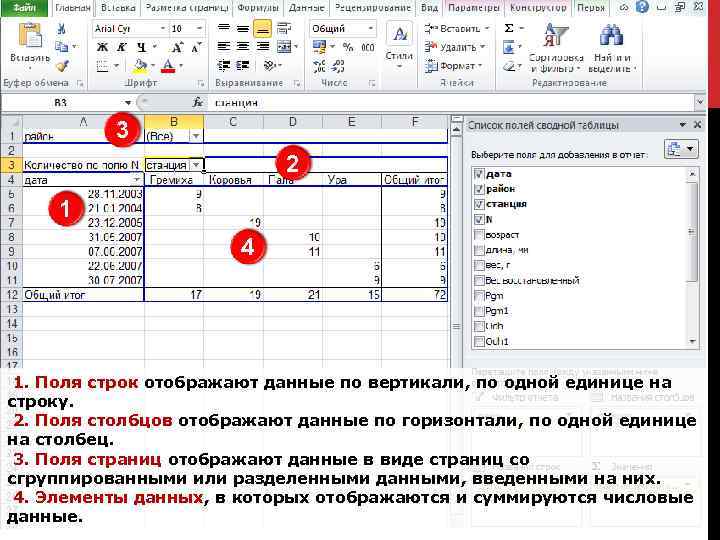Increase font size with large A icon

point(176,47)
